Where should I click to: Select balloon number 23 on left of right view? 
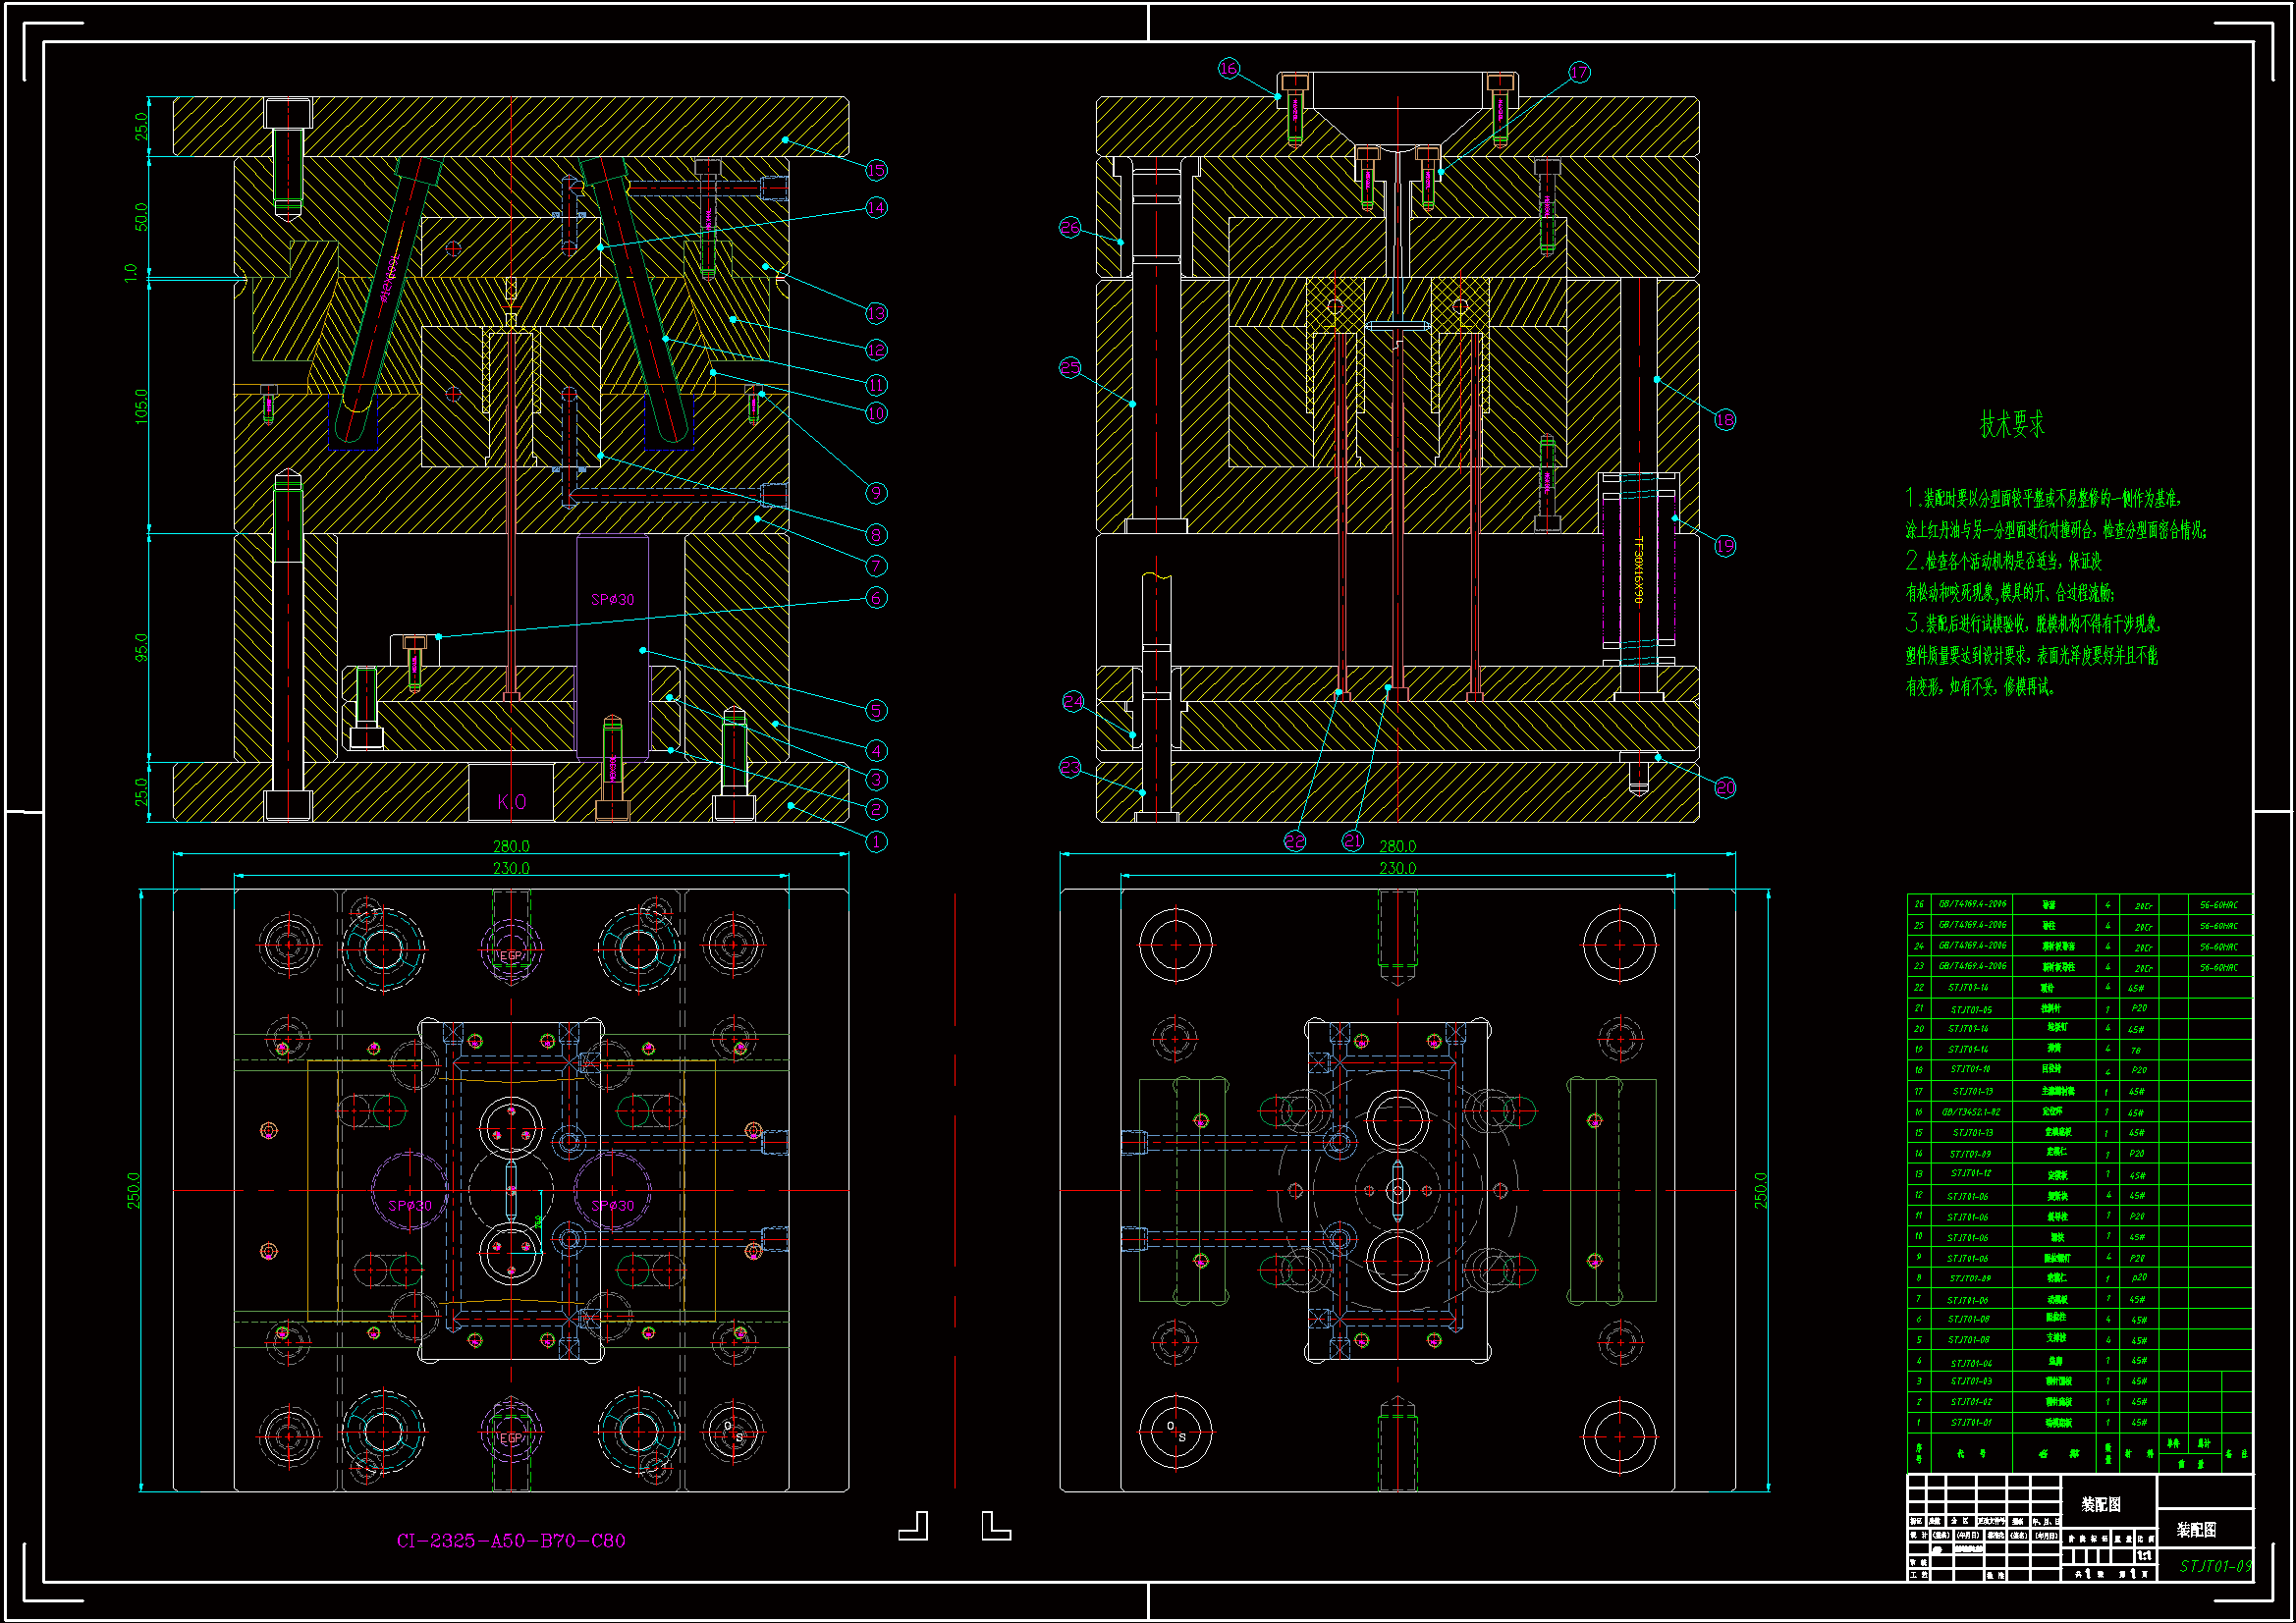(x=1069, y=768)
